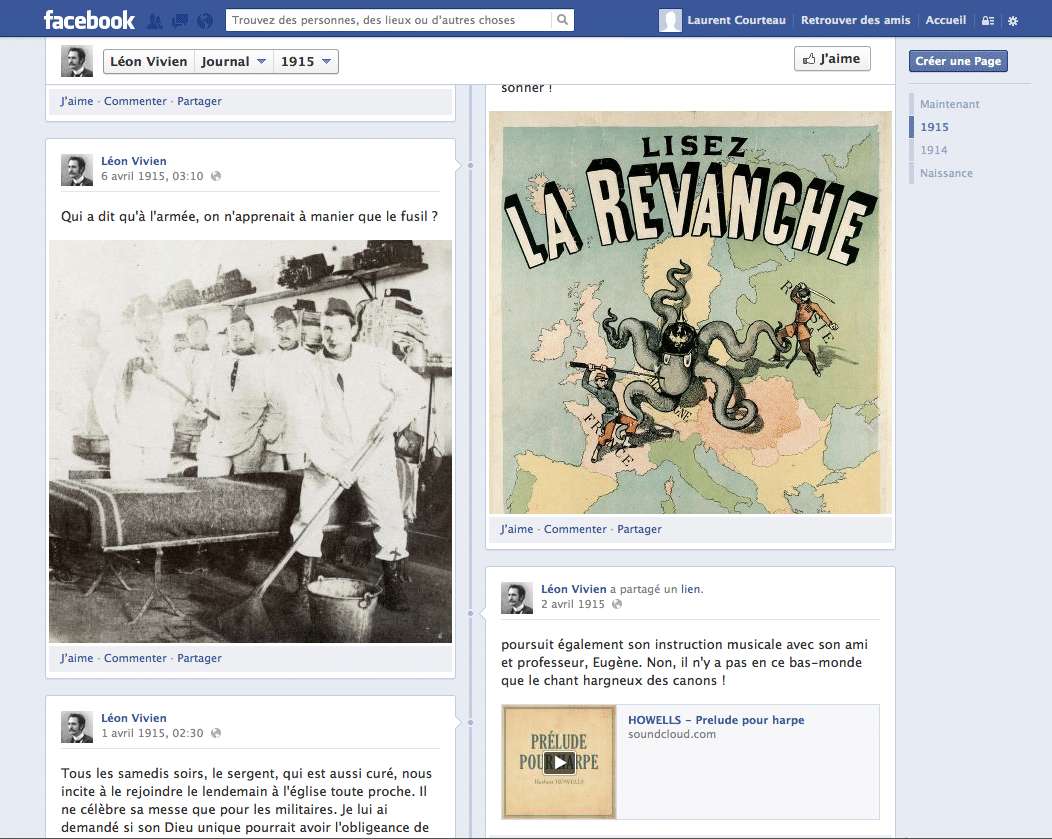Click the J'aime page button
This screenshot has height=839, width=1052.
click(x=832, y=59)
